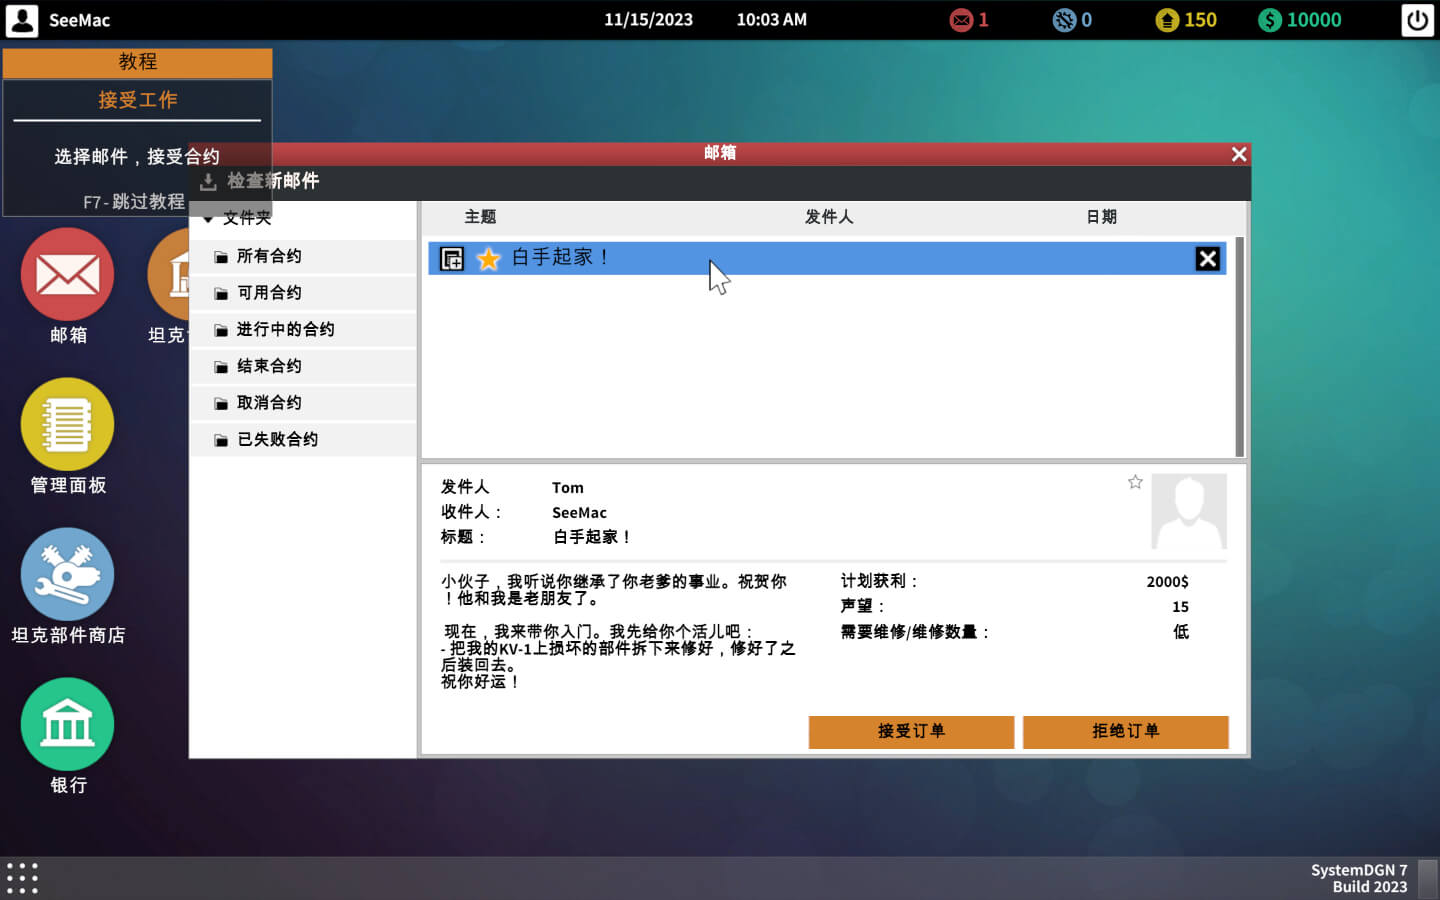Select the 所有合约 folder

pyautogui.click(x=269, y=256)
